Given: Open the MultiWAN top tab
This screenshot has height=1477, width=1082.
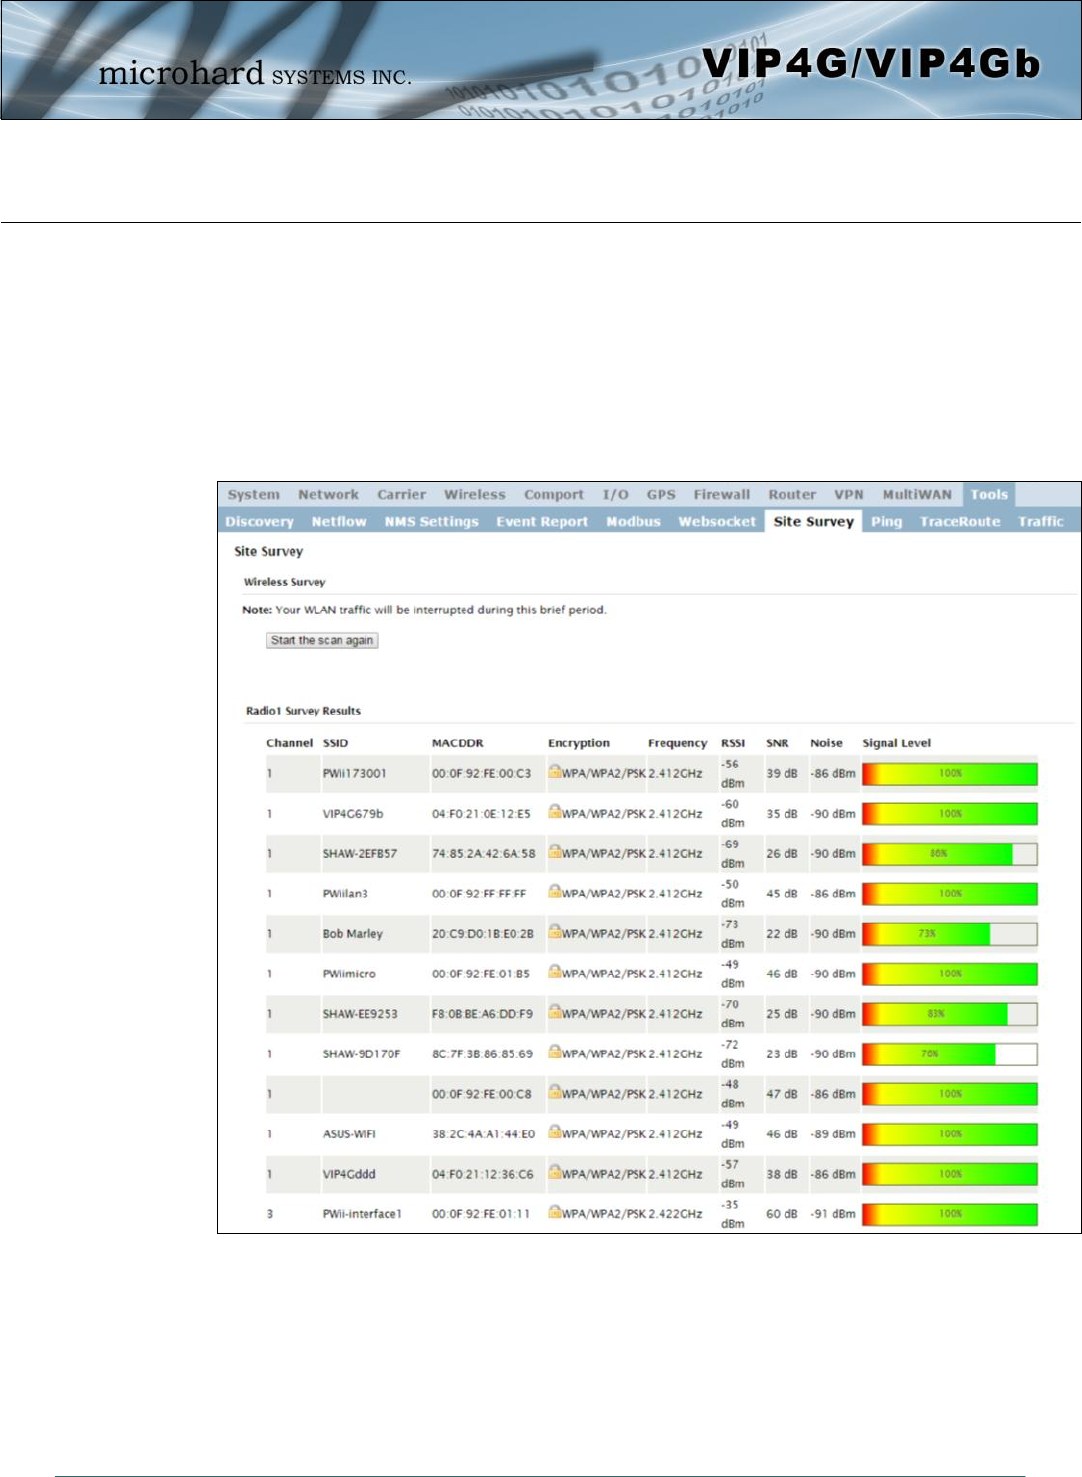Looking at the screenshot, I should (x=916, y=495).
